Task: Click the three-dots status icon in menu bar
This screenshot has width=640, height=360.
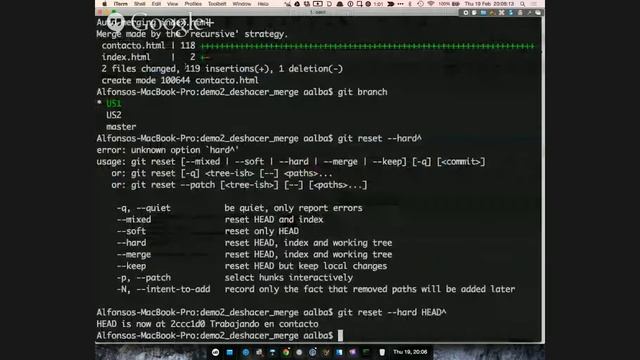Action: click(400, 4)
